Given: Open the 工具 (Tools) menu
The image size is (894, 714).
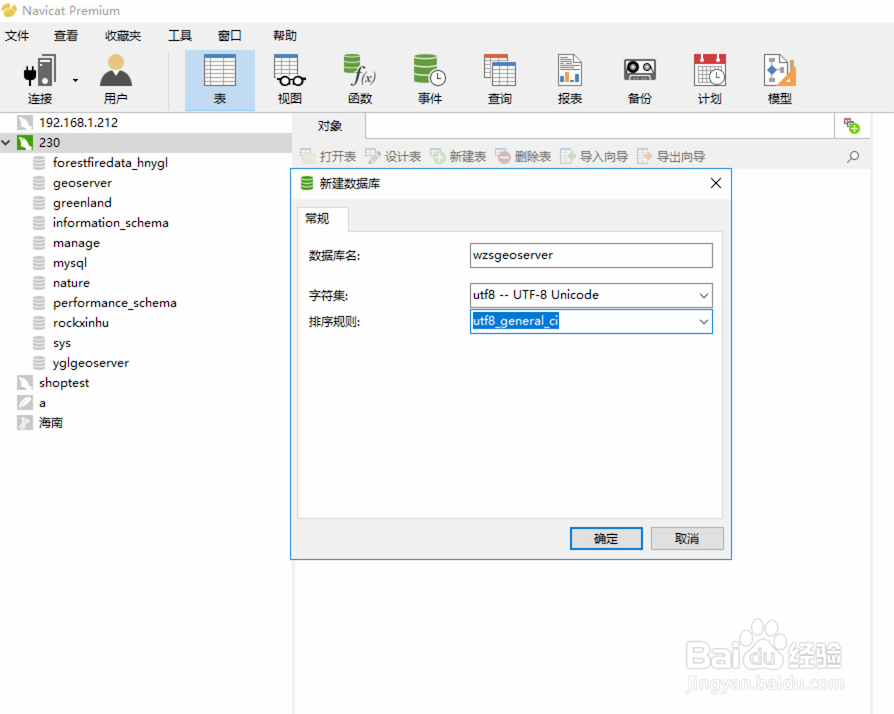Looking at the screenshot, I should 180,35.
